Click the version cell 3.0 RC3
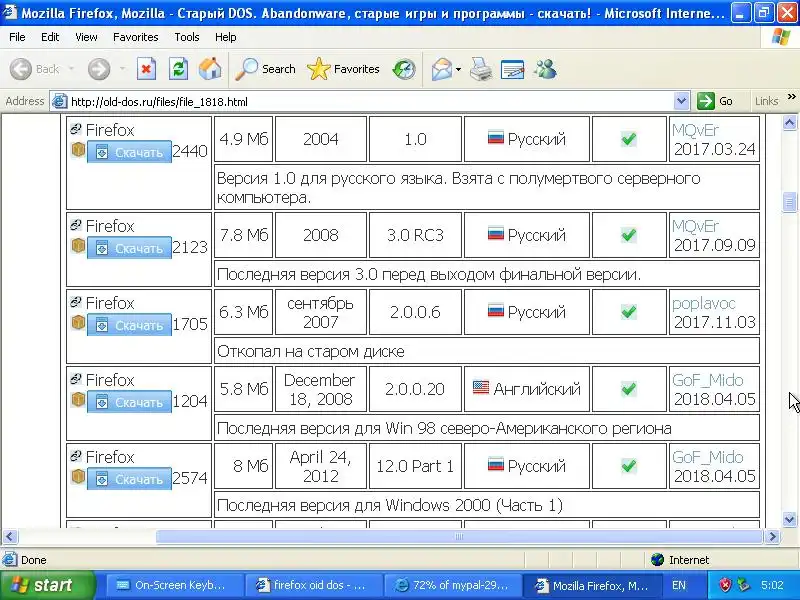The width and height of the screenshot is (800, 600). pos(415,235)
